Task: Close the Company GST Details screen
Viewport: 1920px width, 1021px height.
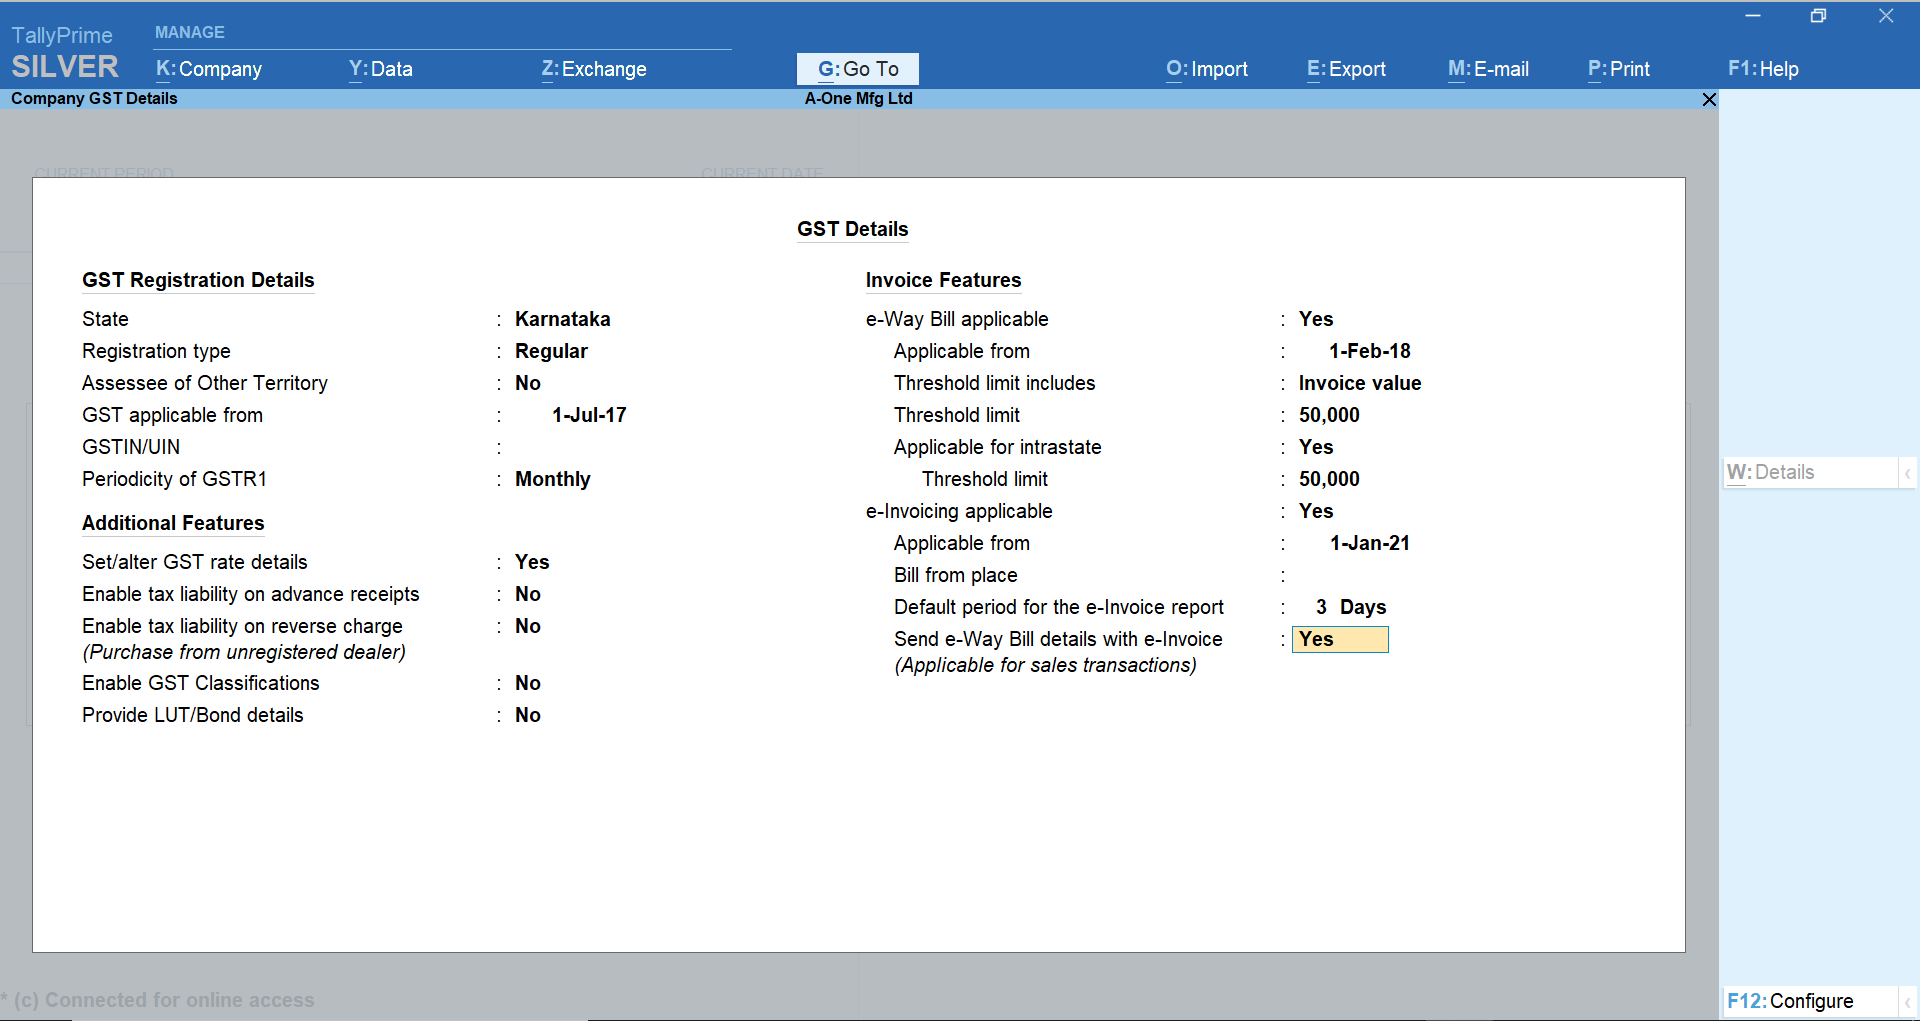Action: click(1709, 99)
